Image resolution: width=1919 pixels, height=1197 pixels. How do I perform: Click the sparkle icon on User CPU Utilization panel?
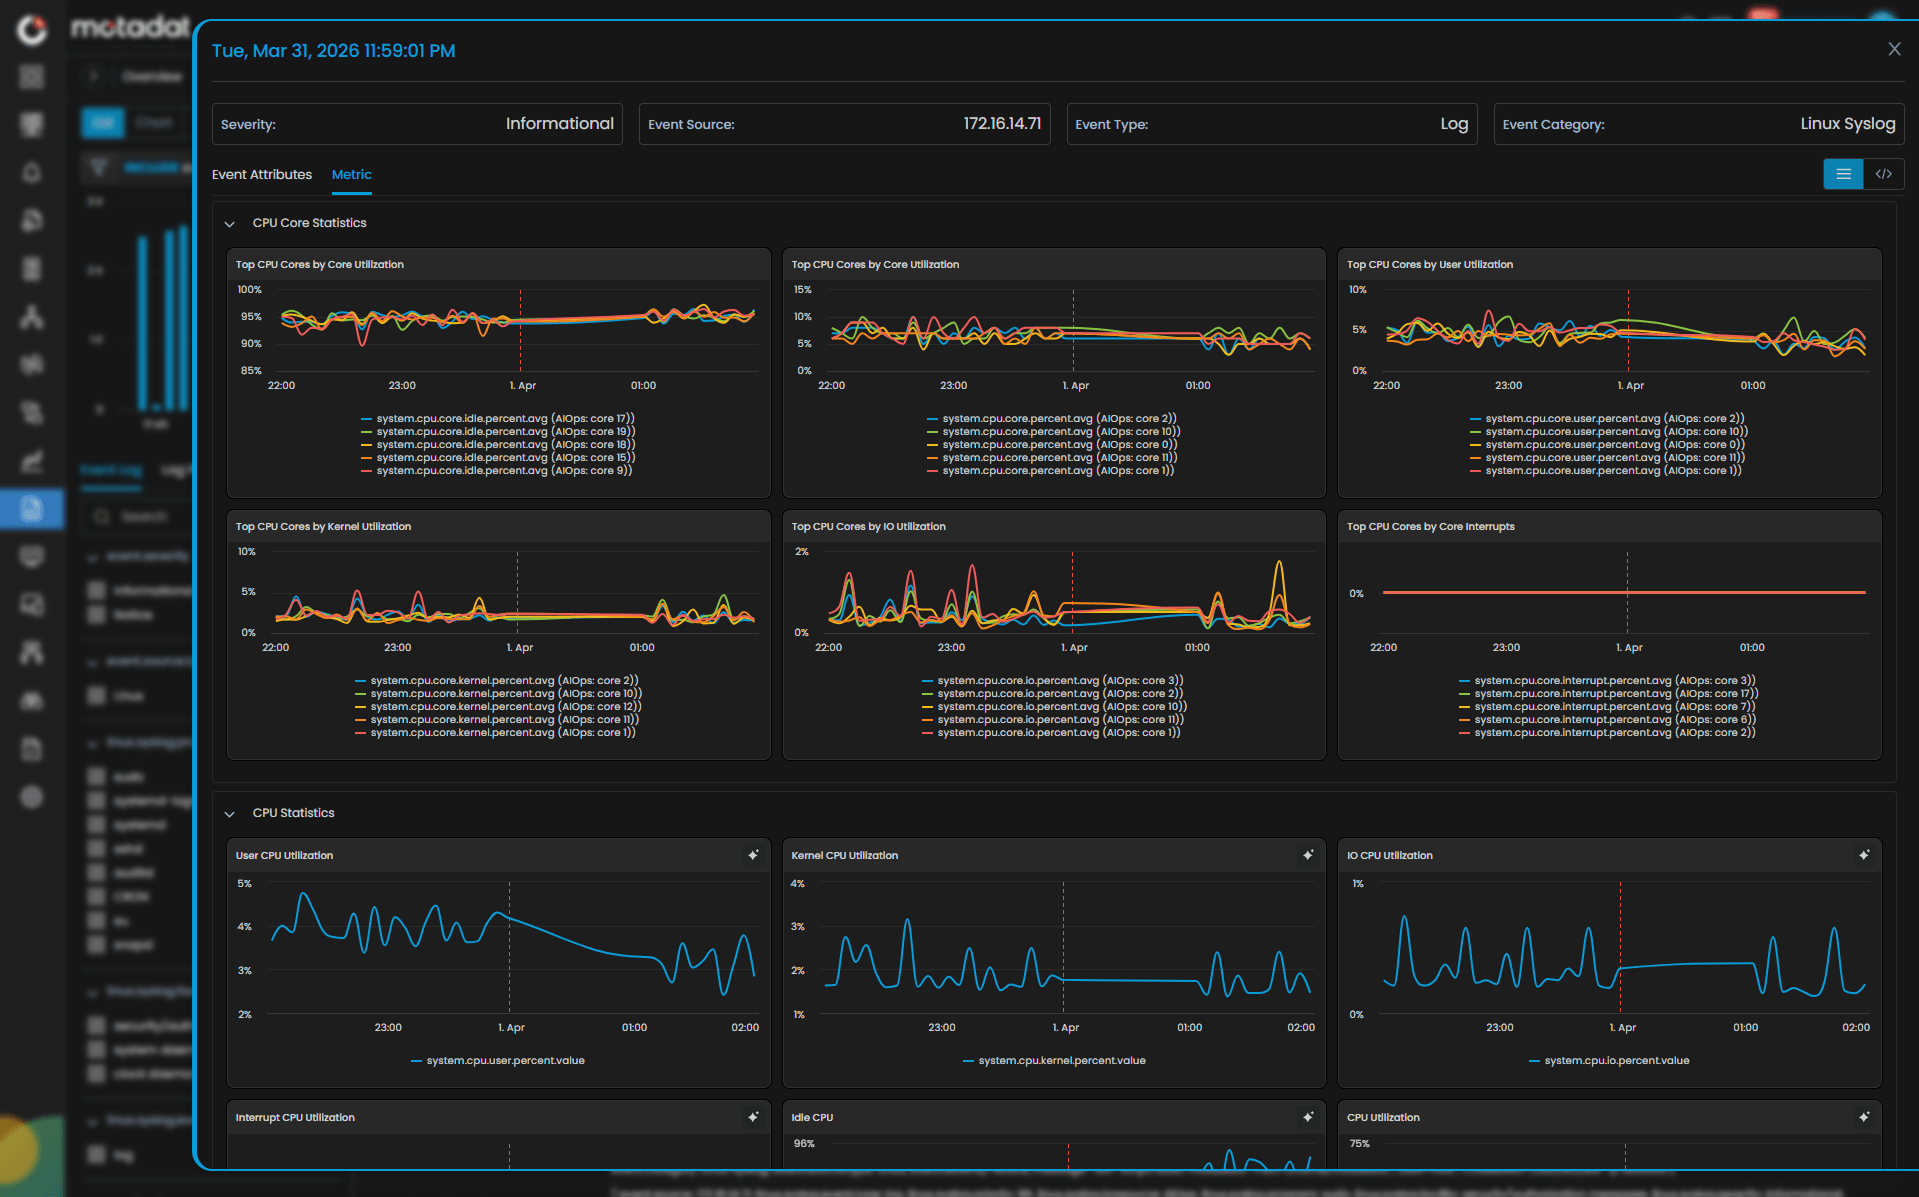(753, 855)
